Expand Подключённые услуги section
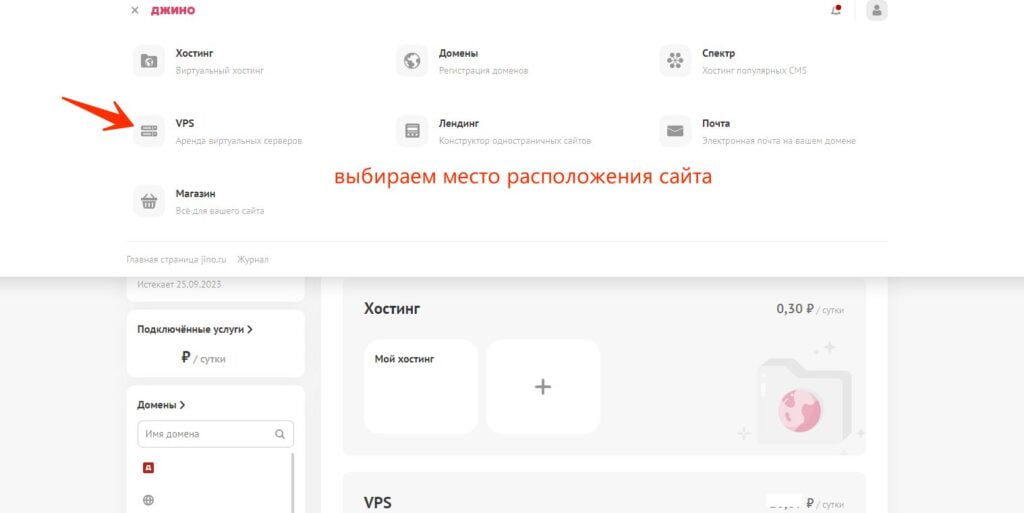 (x=195, y=330)
